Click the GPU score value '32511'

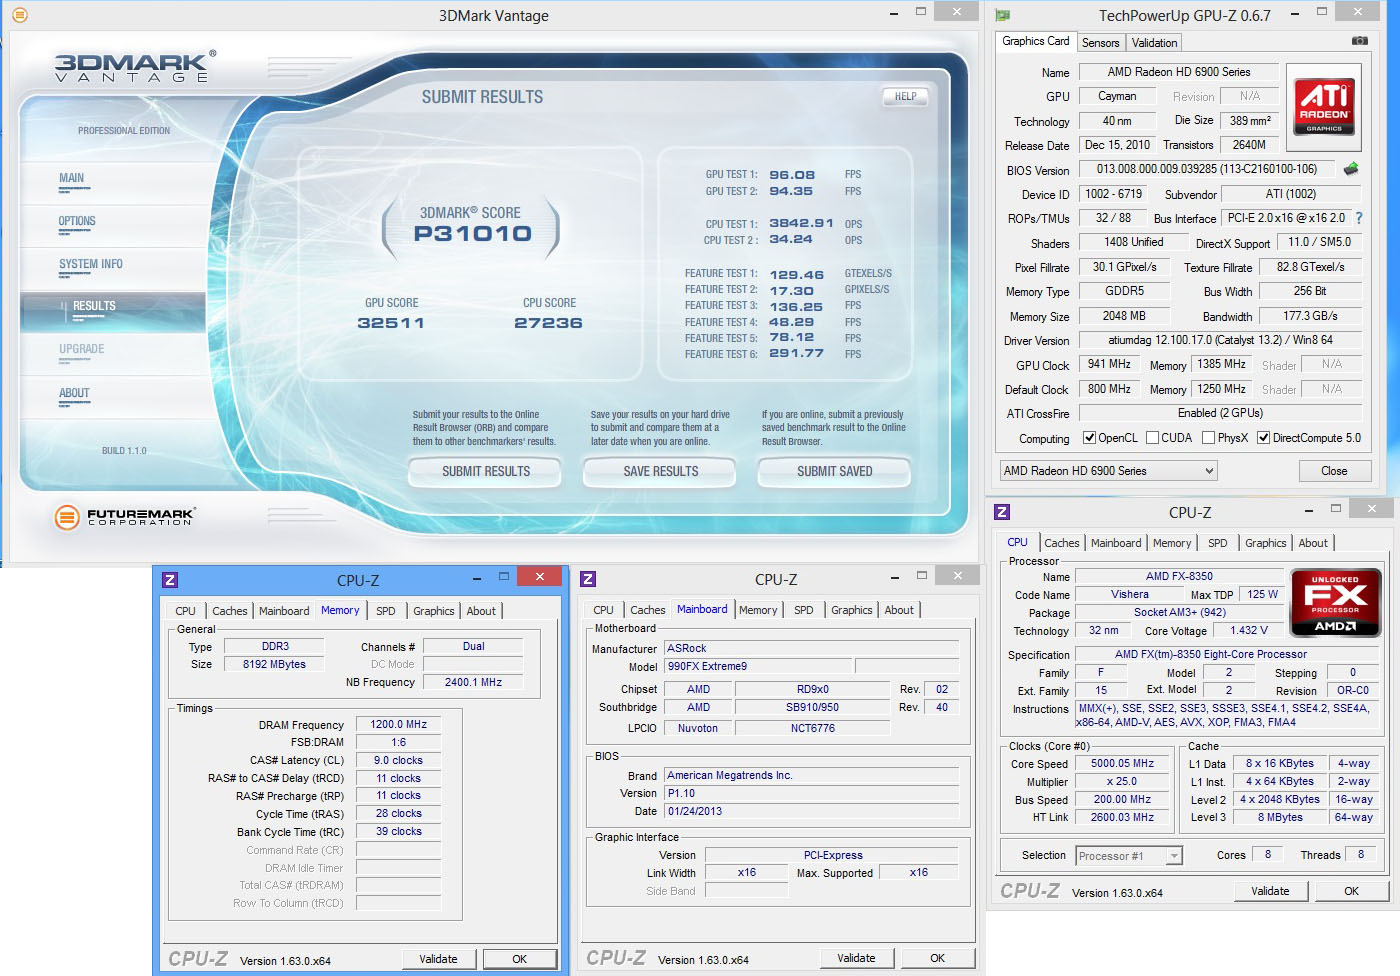pos(391,323)
